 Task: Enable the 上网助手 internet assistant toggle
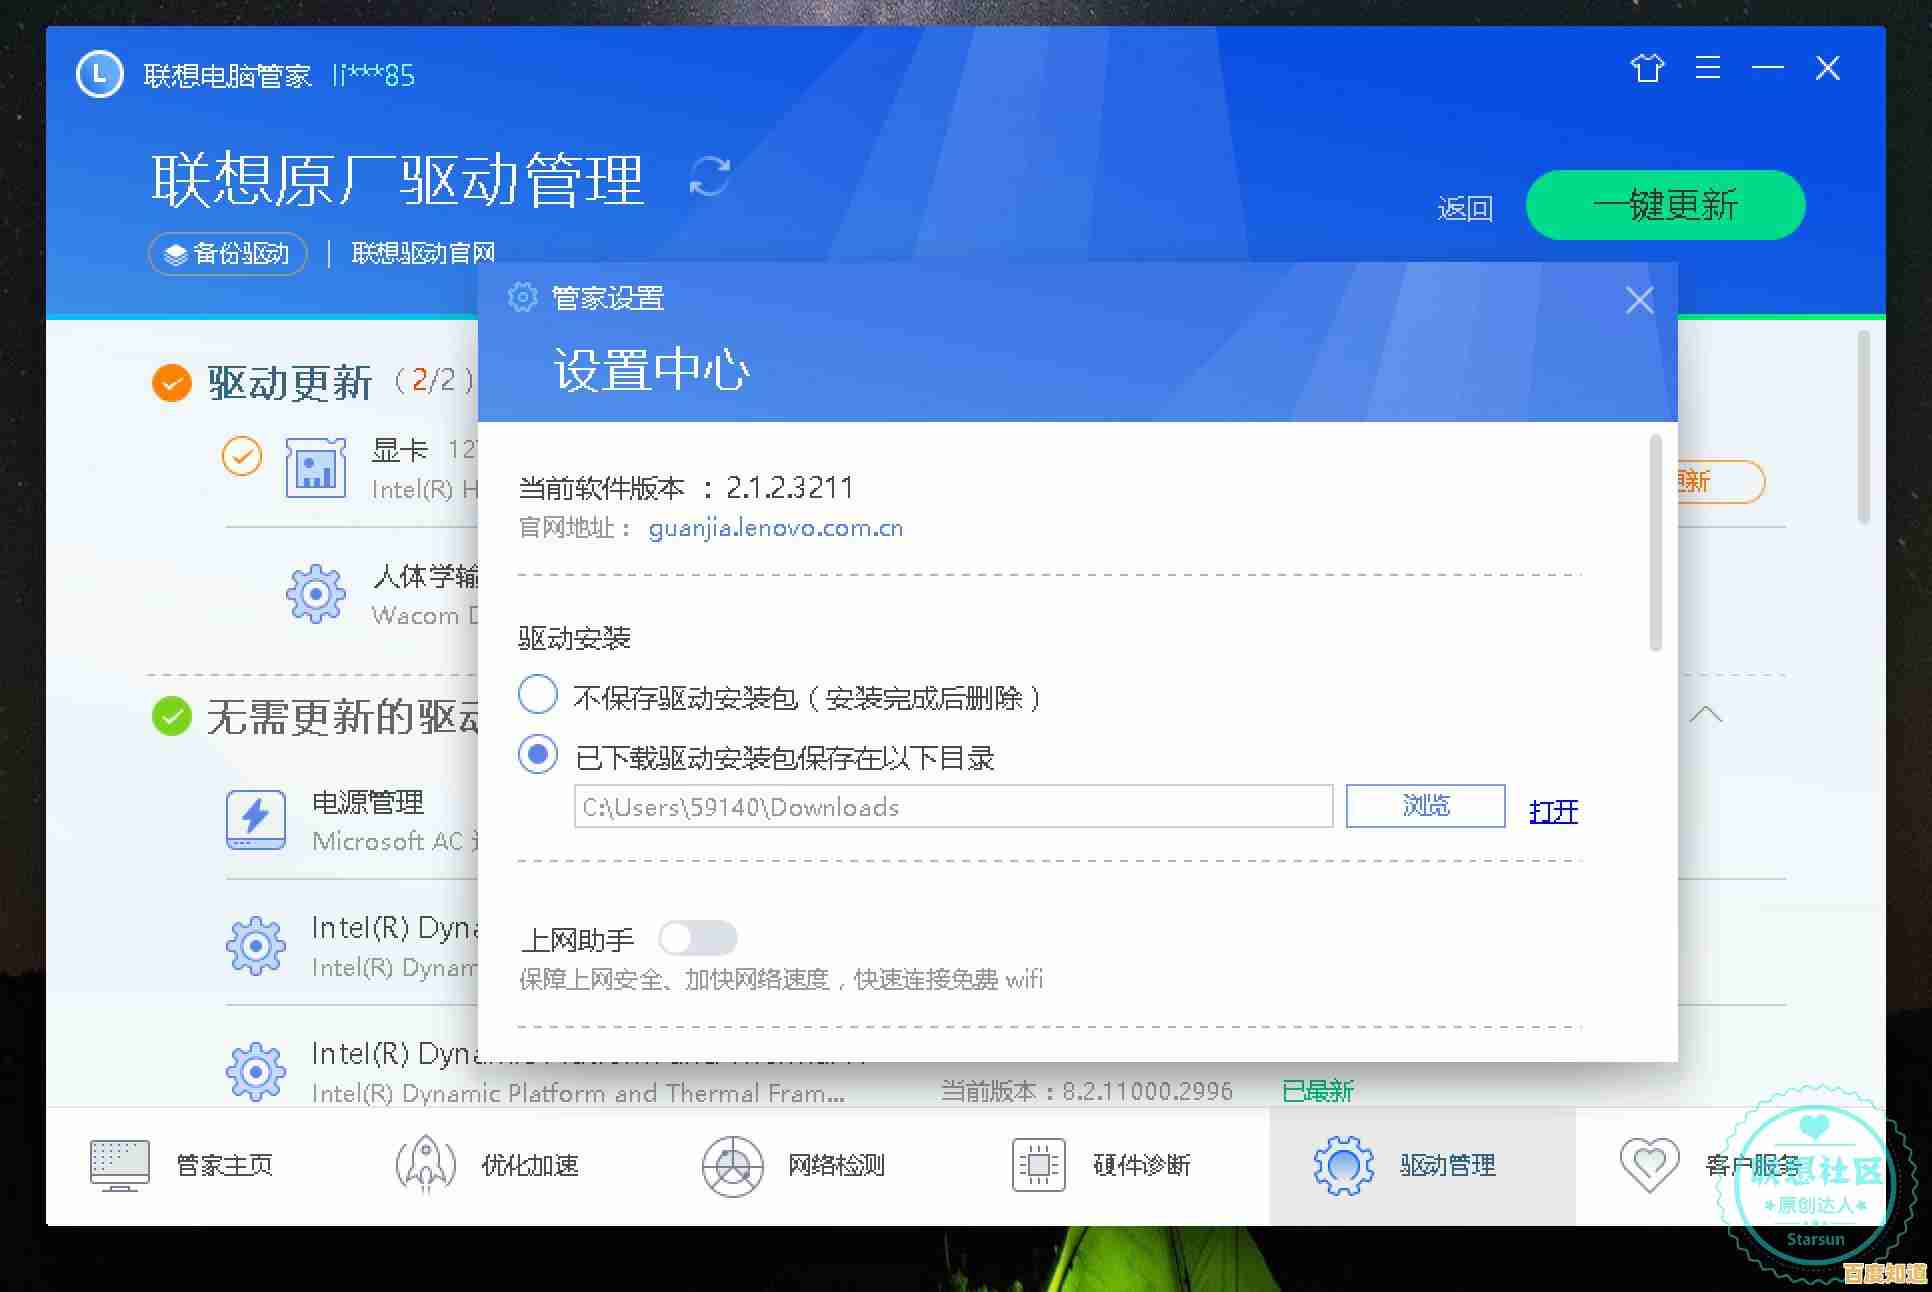(x=698, y=937)
